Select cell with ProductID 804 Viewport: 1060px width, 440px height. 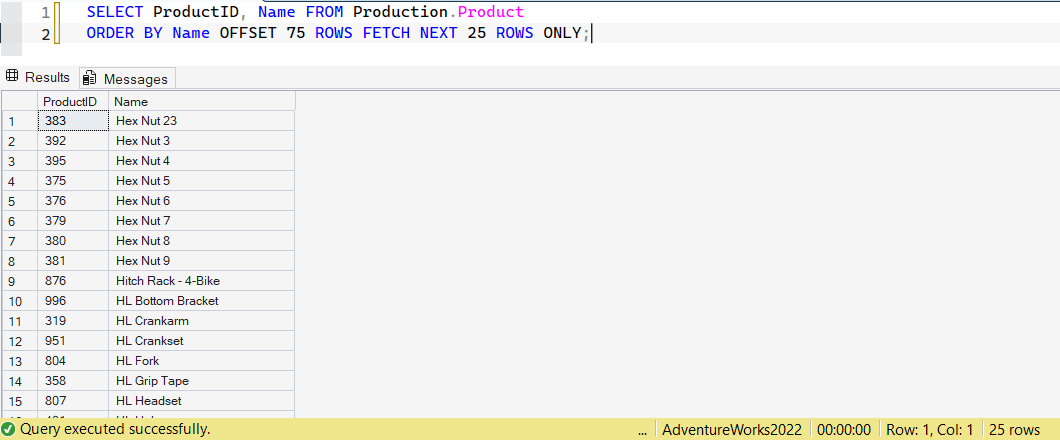(73, 361)
